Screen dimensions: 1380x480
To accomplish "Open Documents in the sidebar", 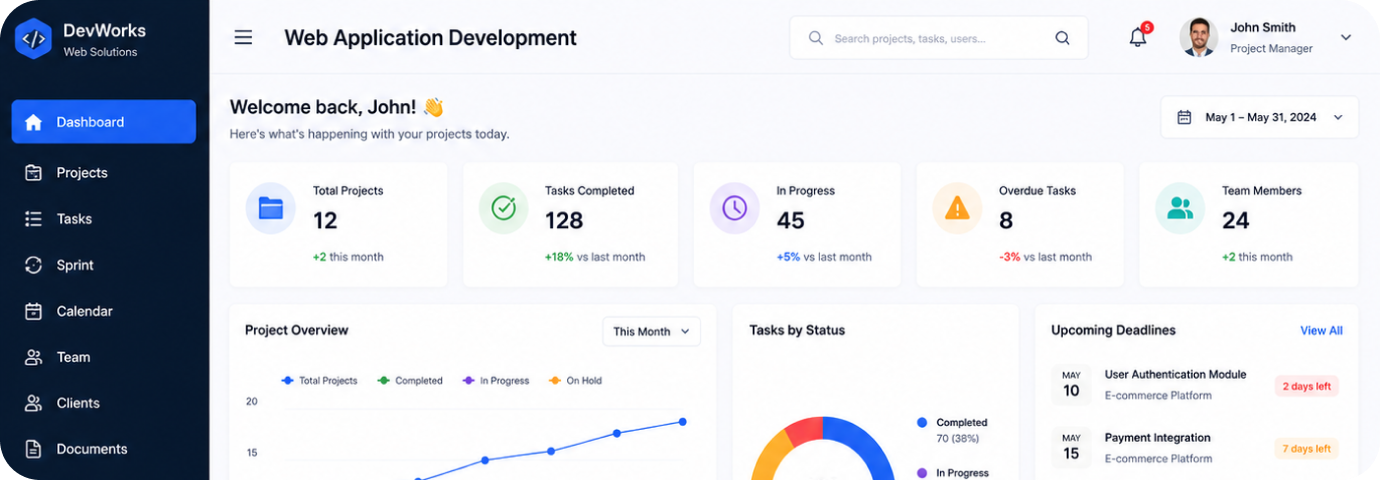I will coord(104,449).
